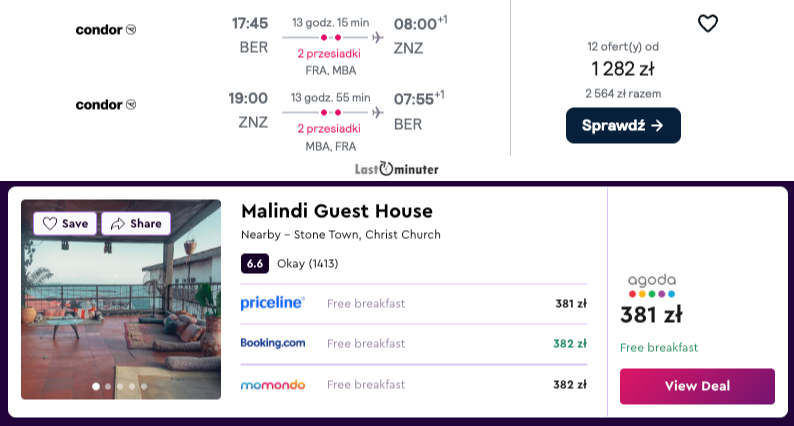
Task: Click the Lastminuter provider logo
Action: 396,169
